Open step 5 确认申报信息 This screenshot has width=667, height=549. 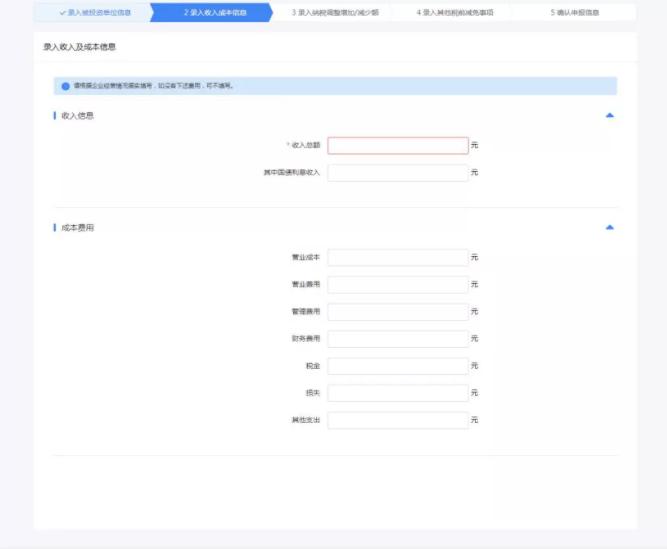coord(575,13)
